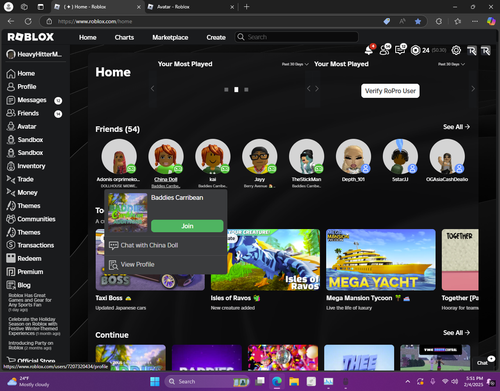This screenshot has height=391, width=500.
Task: Click Baddies Carribean thumbnail in popup
Action: pos(128,212)
